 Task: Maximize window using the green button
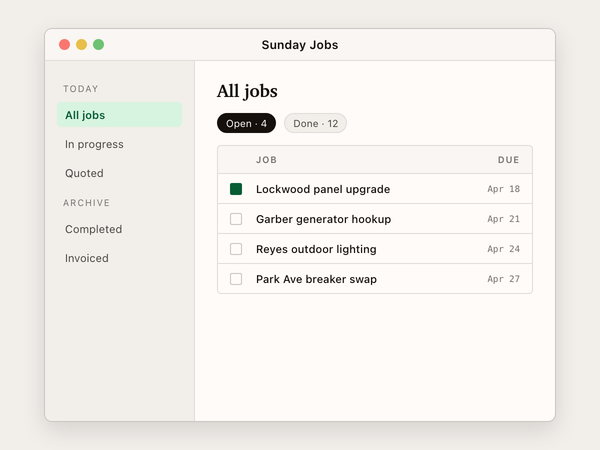pos(99,44)
